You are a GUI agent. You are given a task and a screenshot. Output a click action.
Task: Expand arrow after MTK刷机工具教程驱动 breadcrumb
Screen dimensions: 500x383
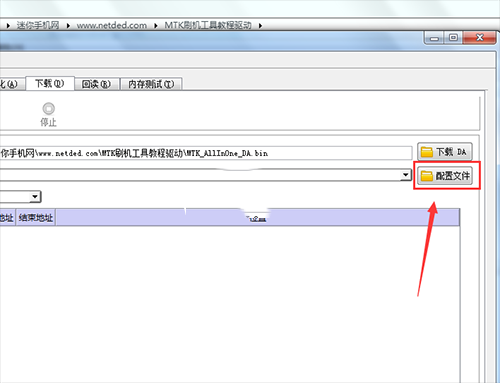click(260, 25)
